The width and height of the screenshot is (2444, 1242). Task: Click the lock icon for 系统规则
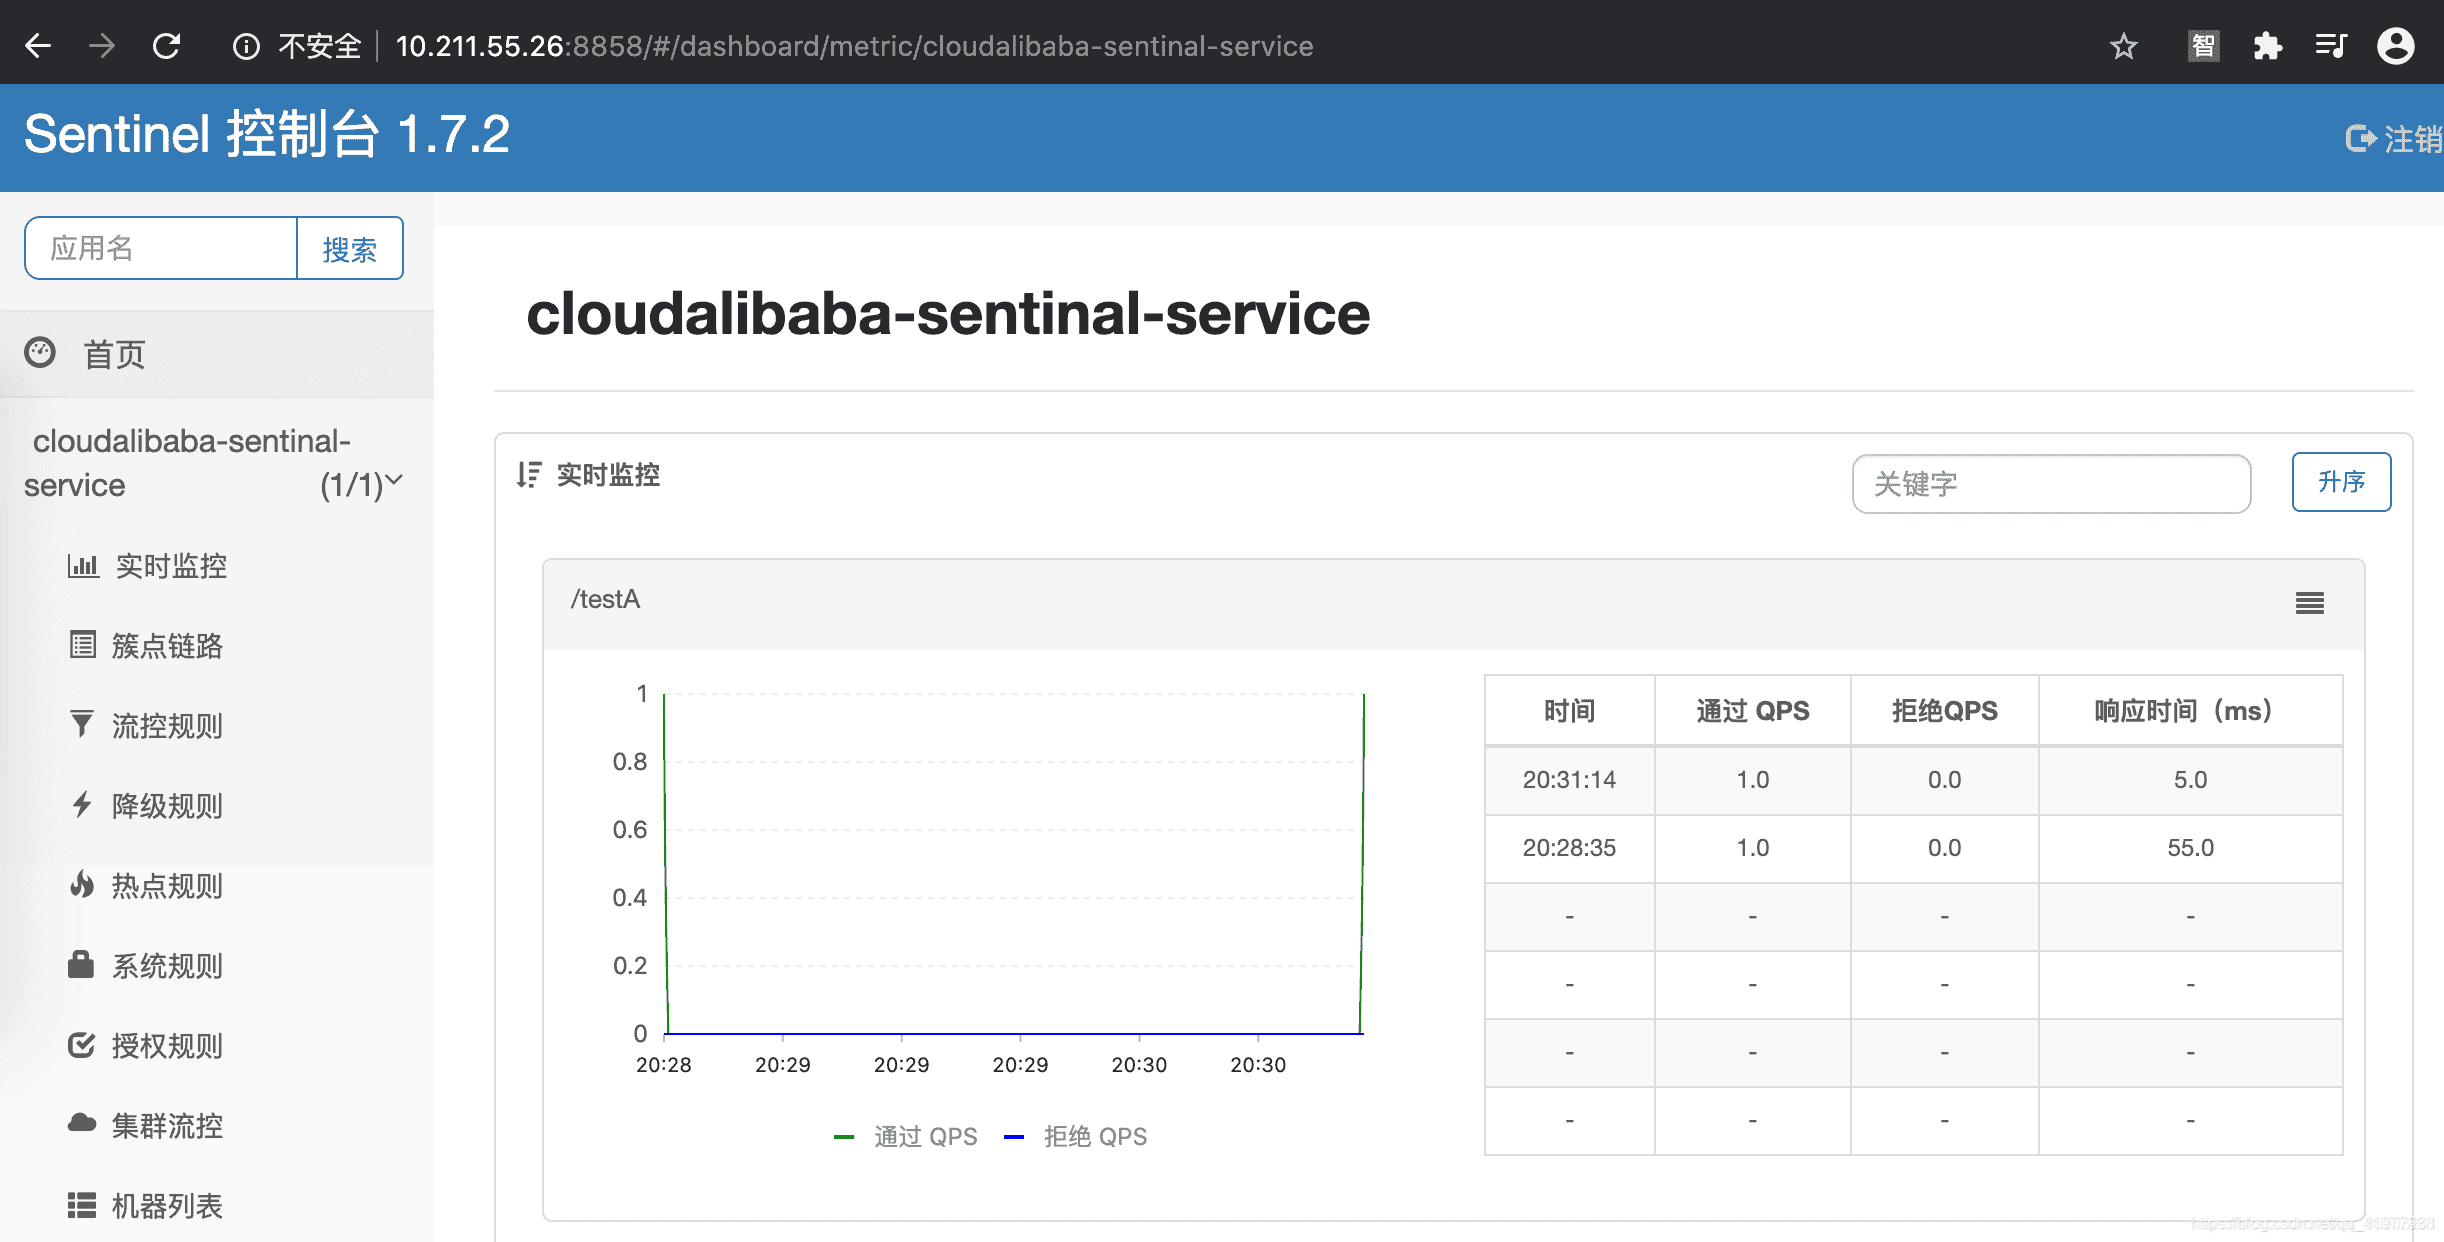coord(81,964)
